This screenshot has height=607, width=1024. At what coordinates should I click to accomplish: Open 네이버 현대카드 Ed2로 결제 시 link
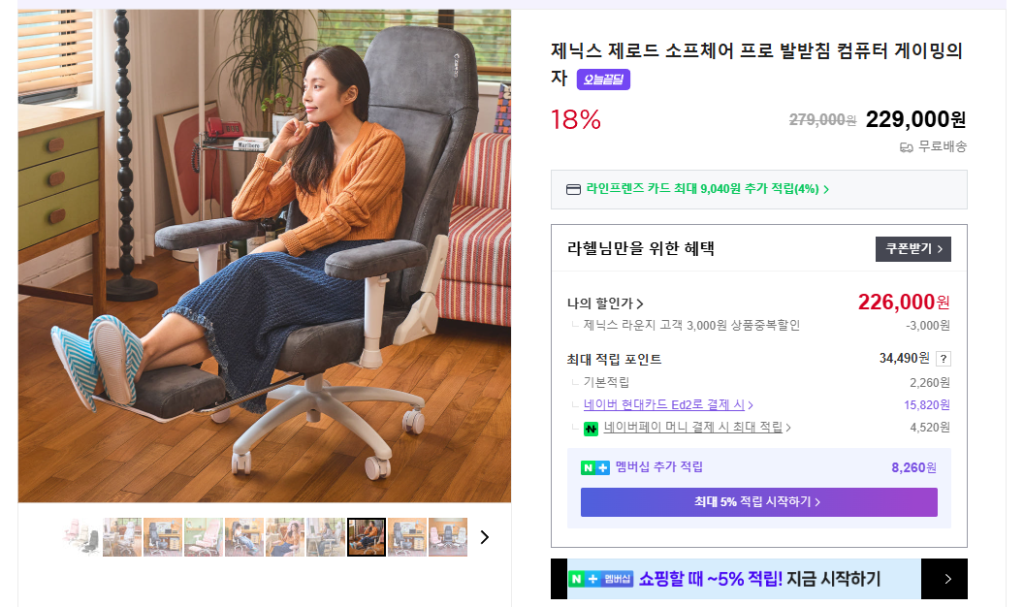tap(668, 405)
